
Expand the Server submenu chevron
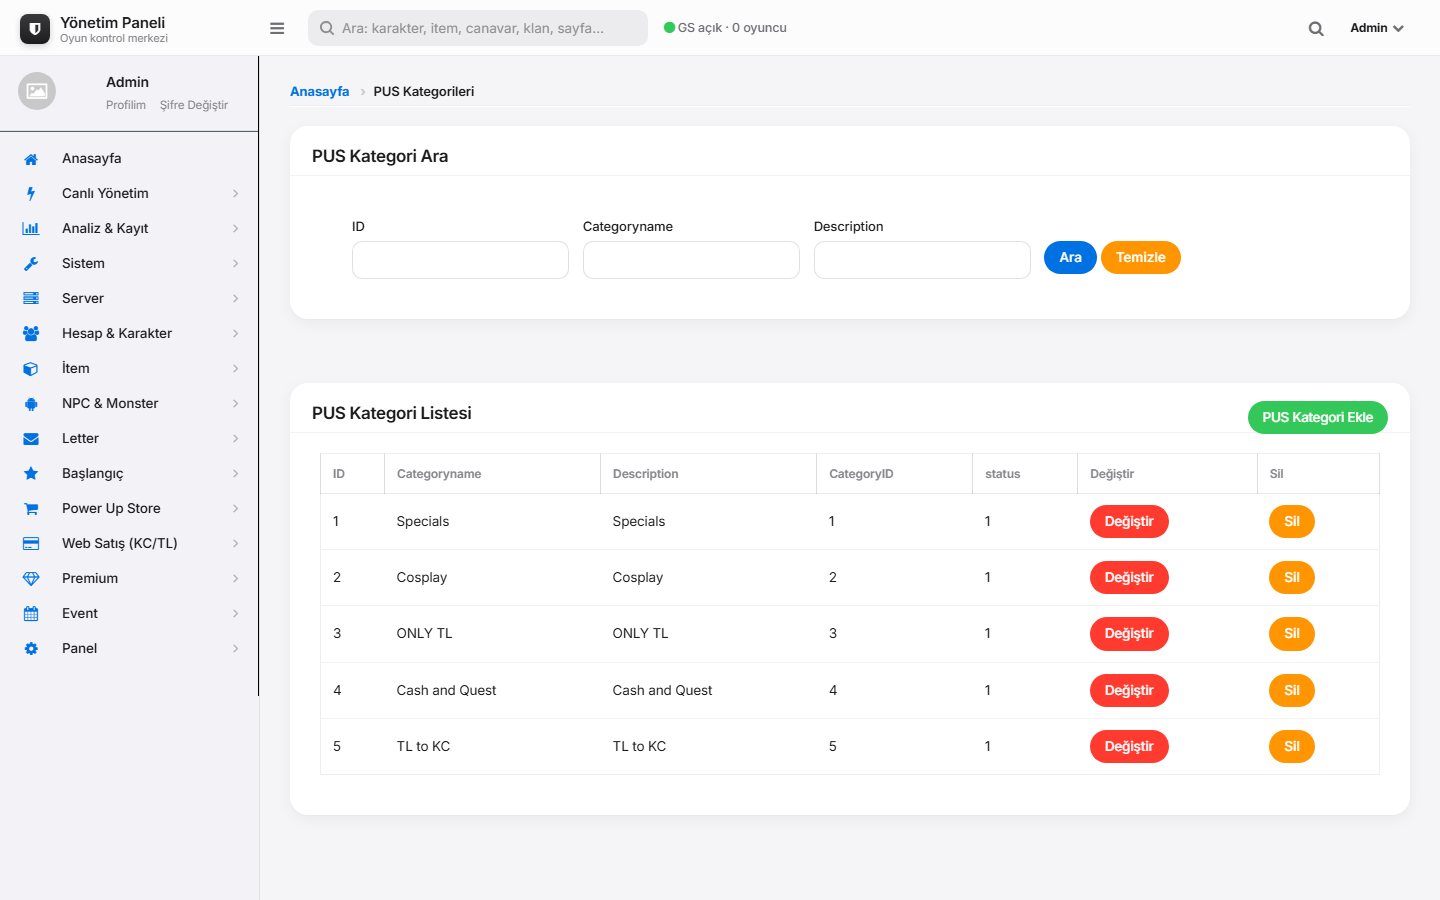pyautogui.click(x=236, y=299)
